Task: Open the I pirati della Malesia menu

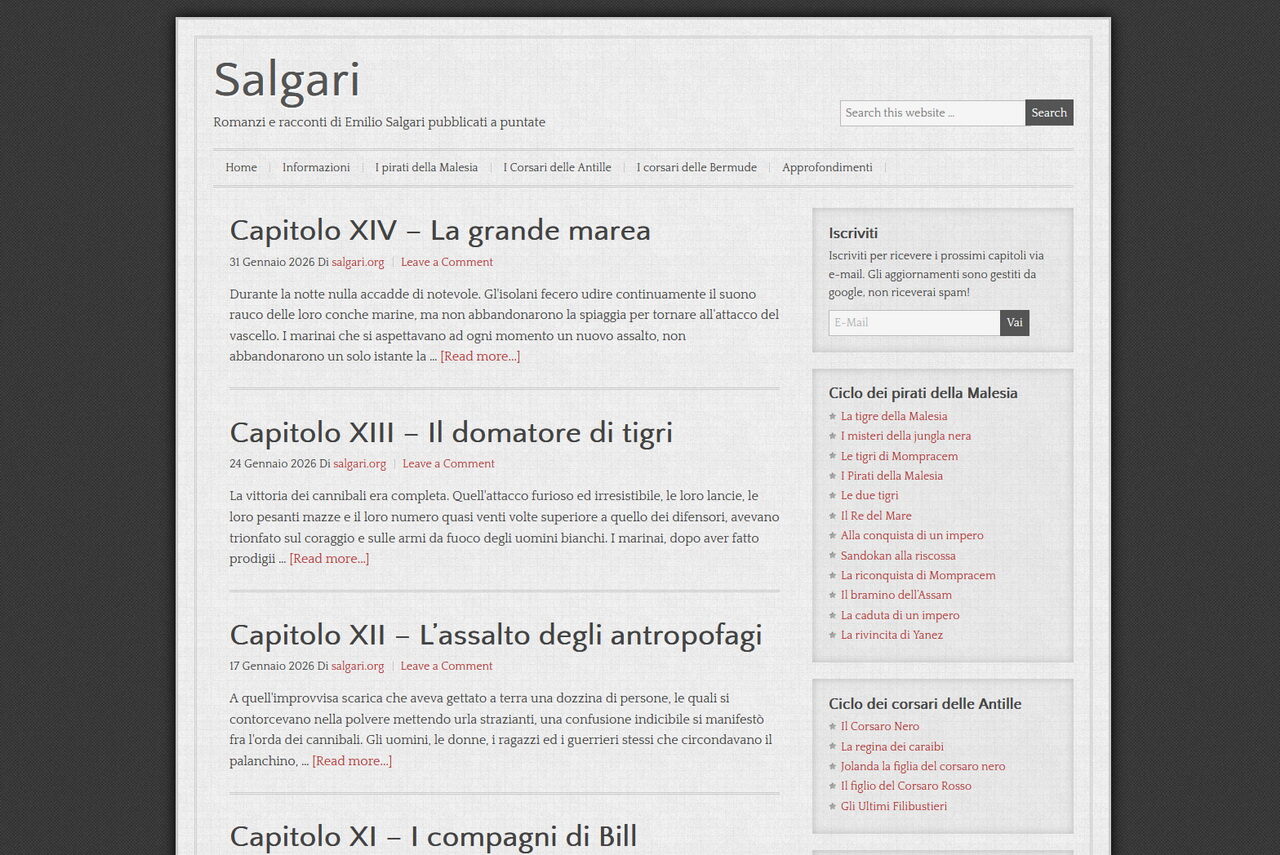Action: 426,167
